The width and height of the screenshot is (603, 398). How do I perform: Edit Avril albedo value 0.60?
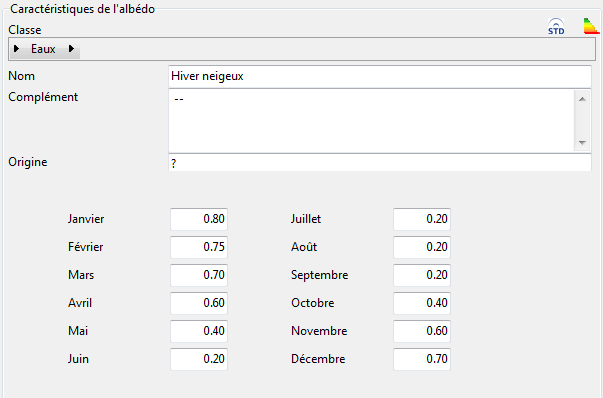[x=199, y=303]
